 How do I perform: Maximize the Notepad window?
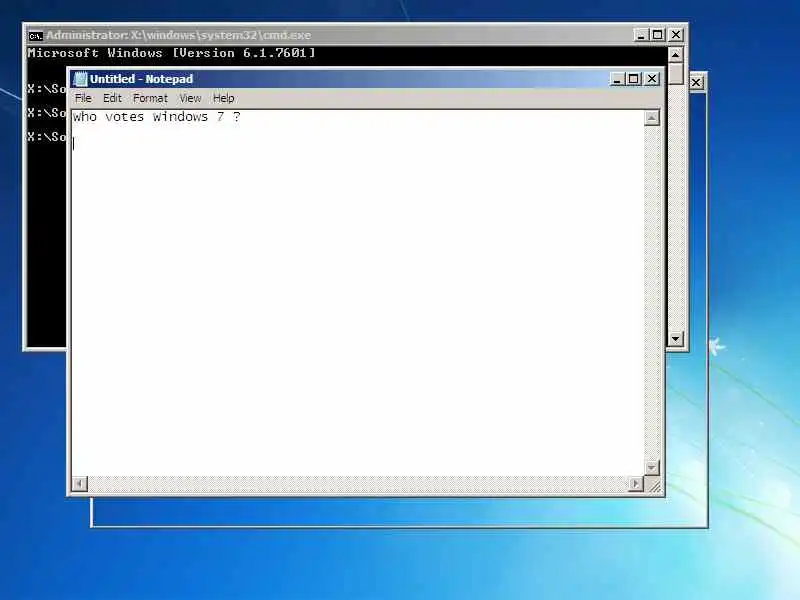(634, 79)
